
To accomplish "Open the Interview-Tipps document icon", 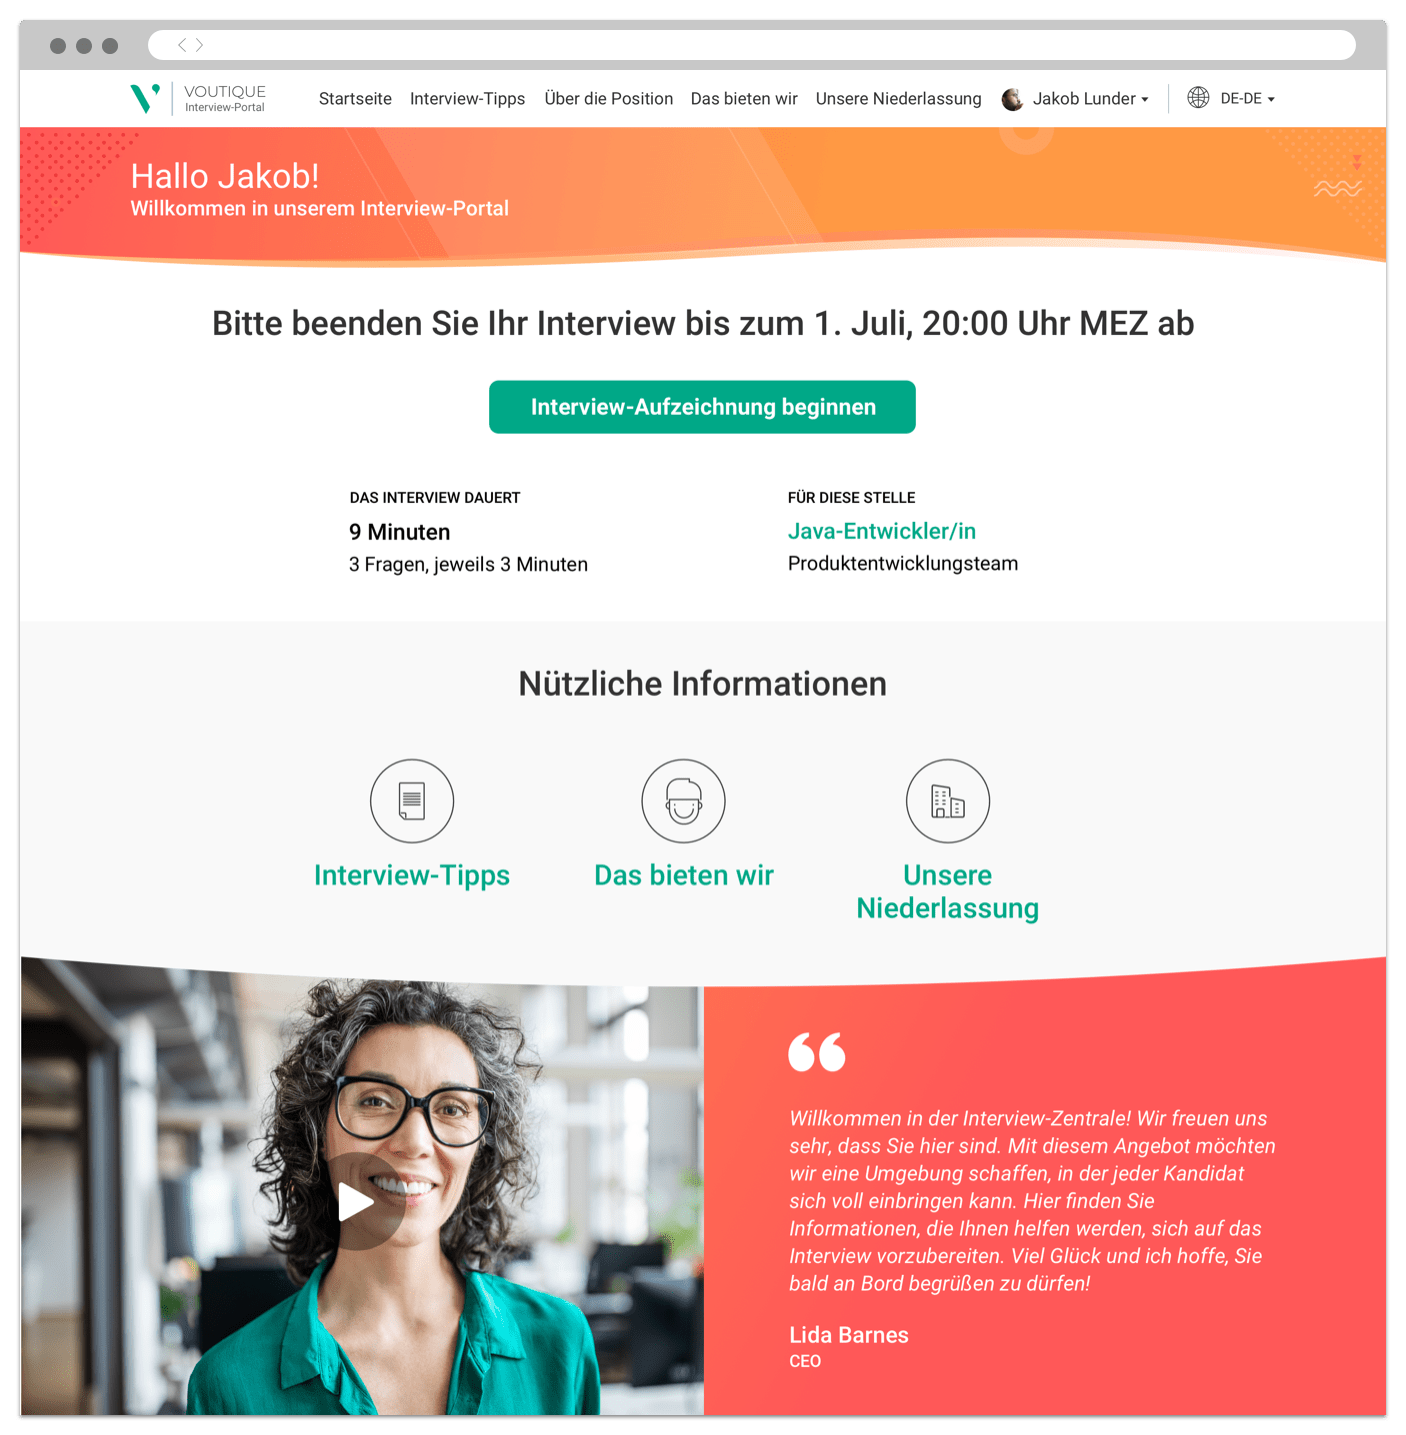I will click(x=412, y=801).
